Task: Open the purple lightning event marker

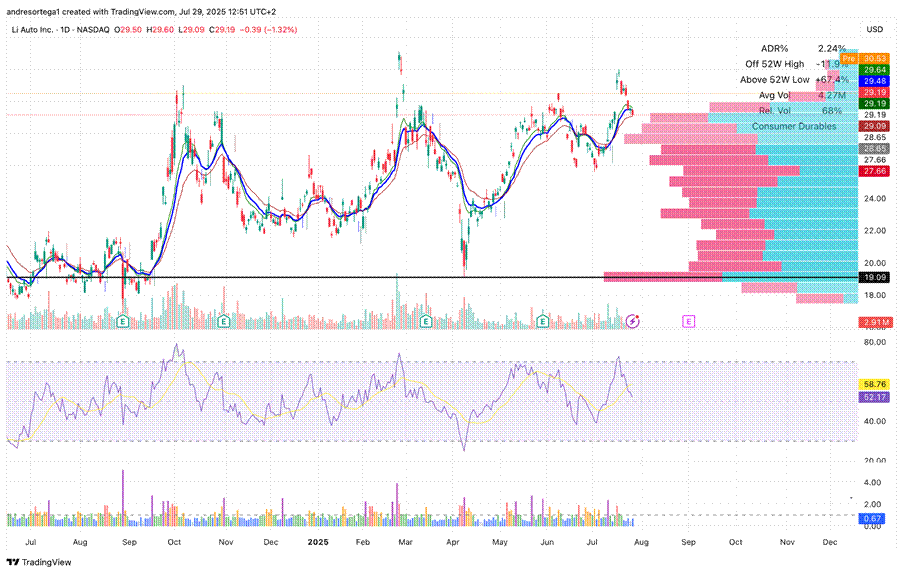Action: [x=632, y=321]
